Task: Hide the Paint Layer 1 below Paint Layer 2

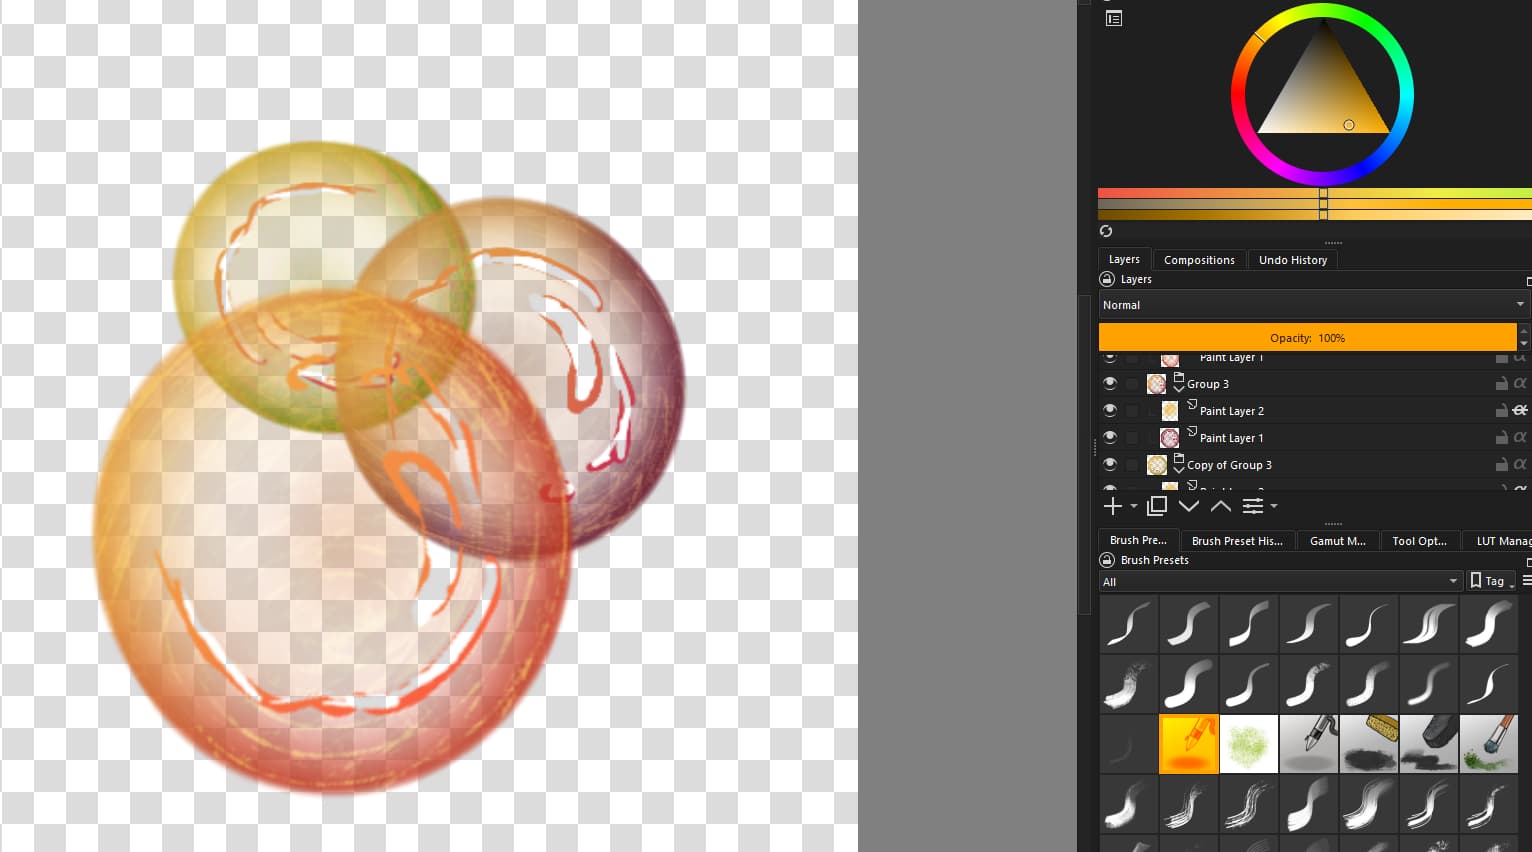Action: coord(1110,438)
